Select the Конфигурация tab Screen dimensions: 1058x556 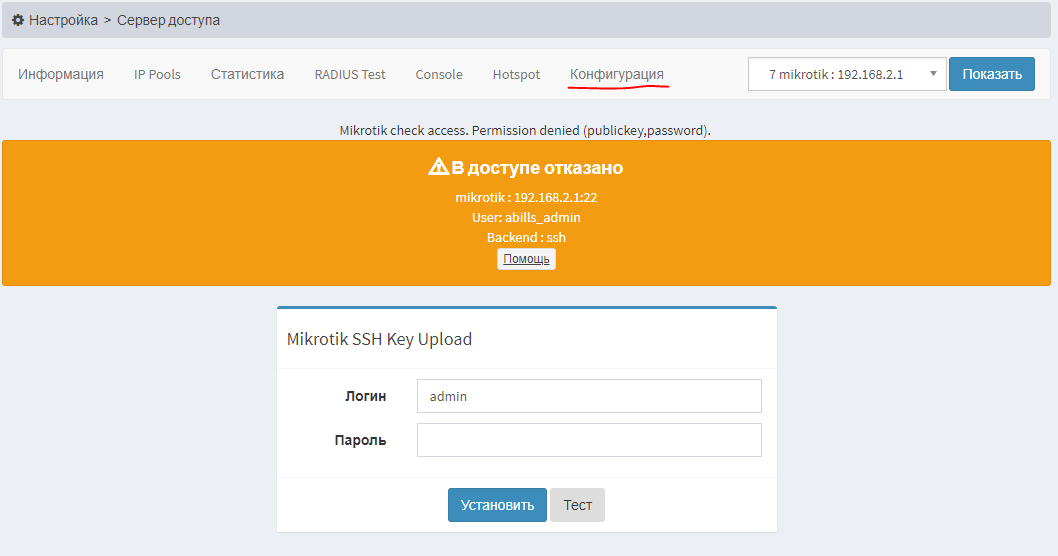click(x=617, y=74)
